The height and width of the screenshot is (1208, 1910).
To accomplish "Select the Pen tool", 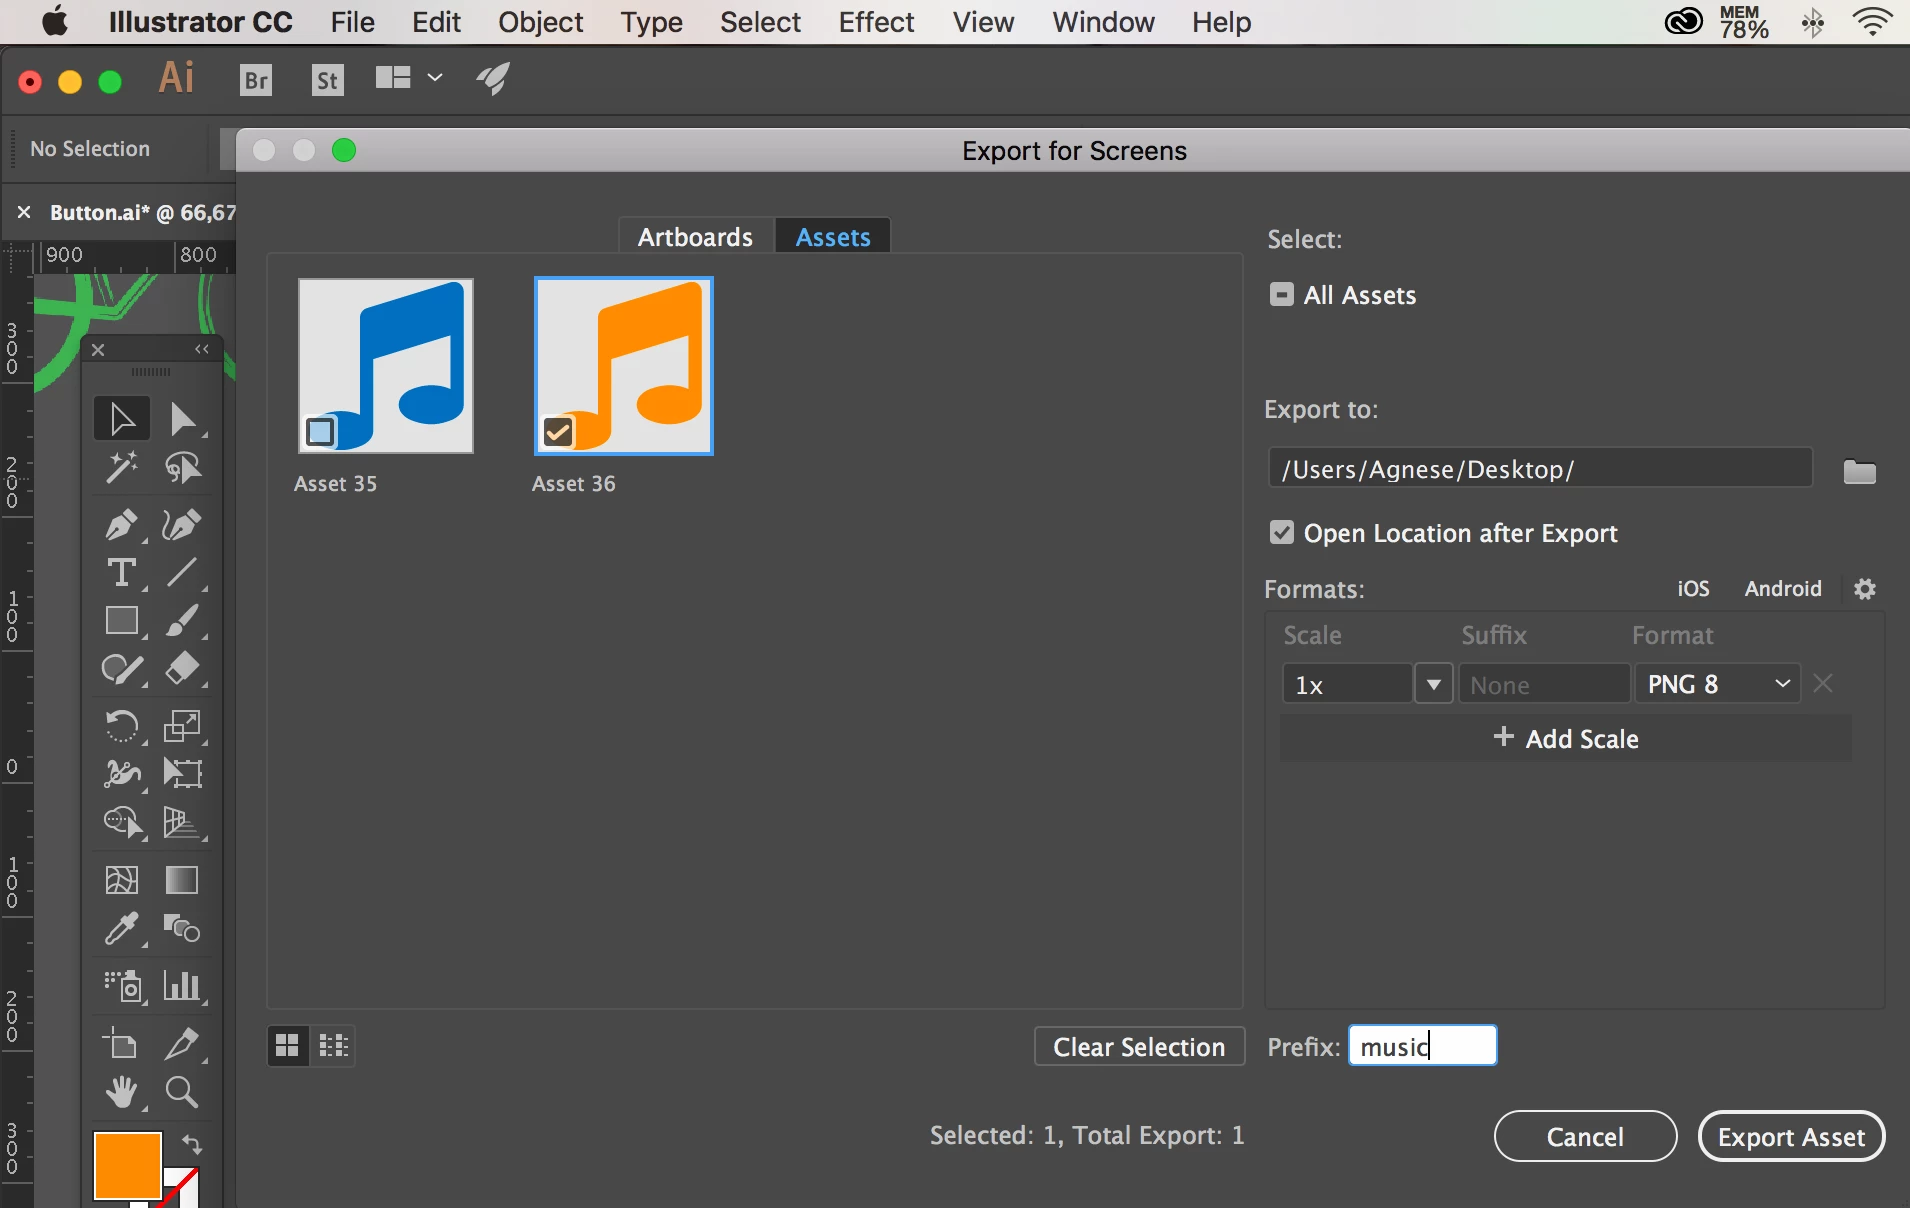I will click(122, 525).
